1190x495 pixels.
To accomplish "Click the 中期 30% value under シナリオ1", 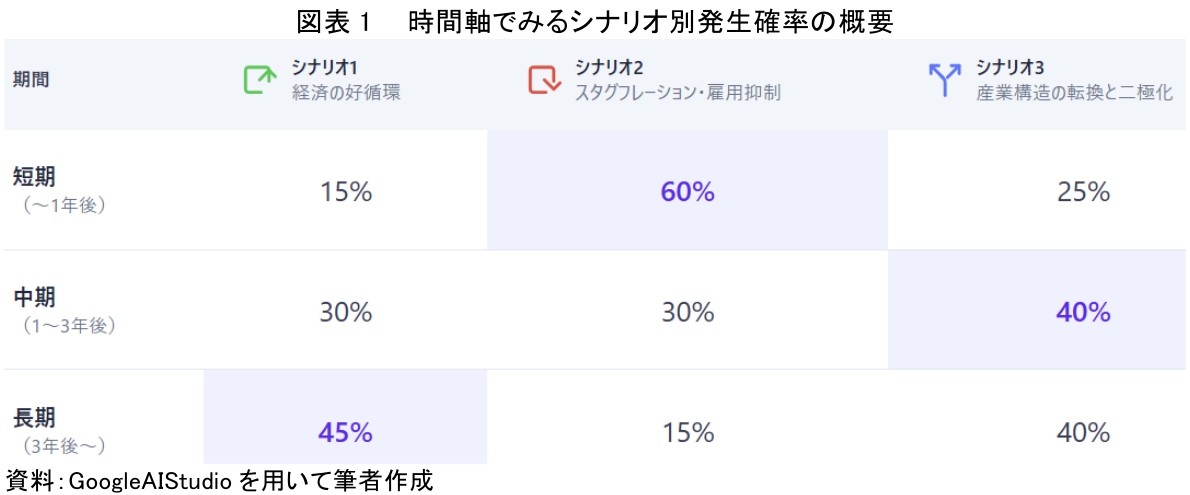I will click(x=346, y=312).
